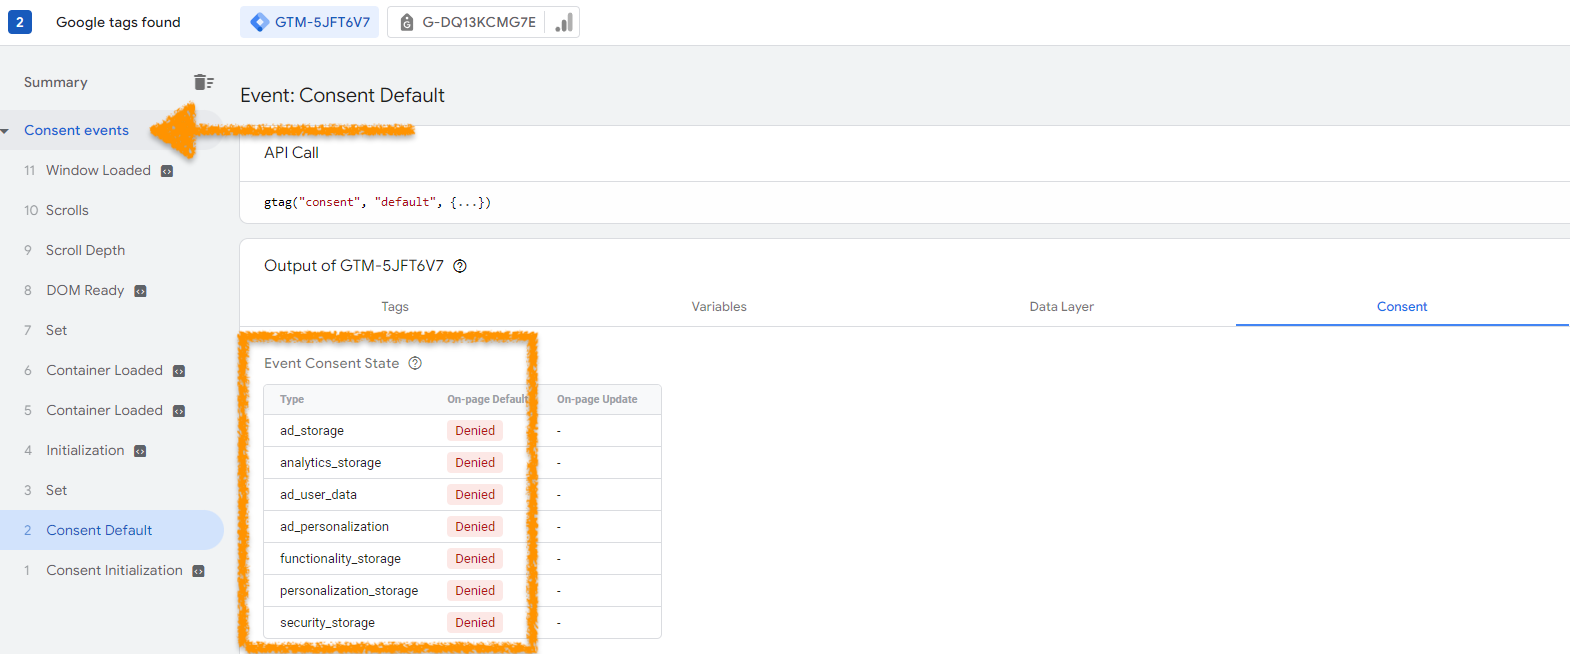Click code icon beside Initialization event

pos(140,451)
